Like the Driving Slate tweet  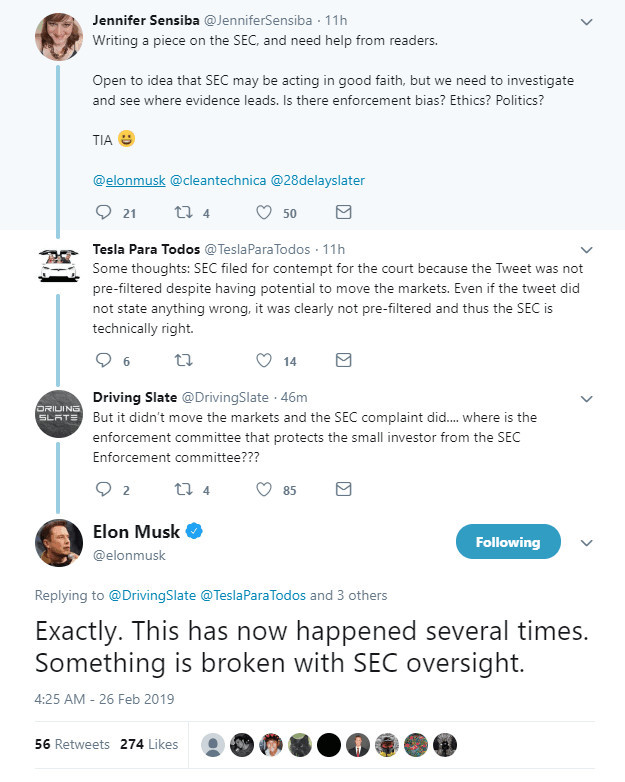coord(264,489)
